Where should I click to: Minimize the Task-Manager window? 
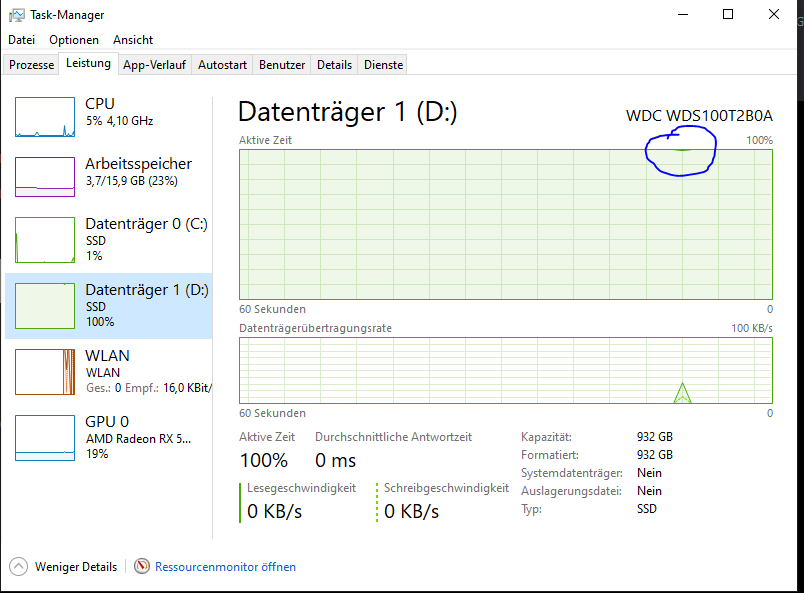pos(683,14)
